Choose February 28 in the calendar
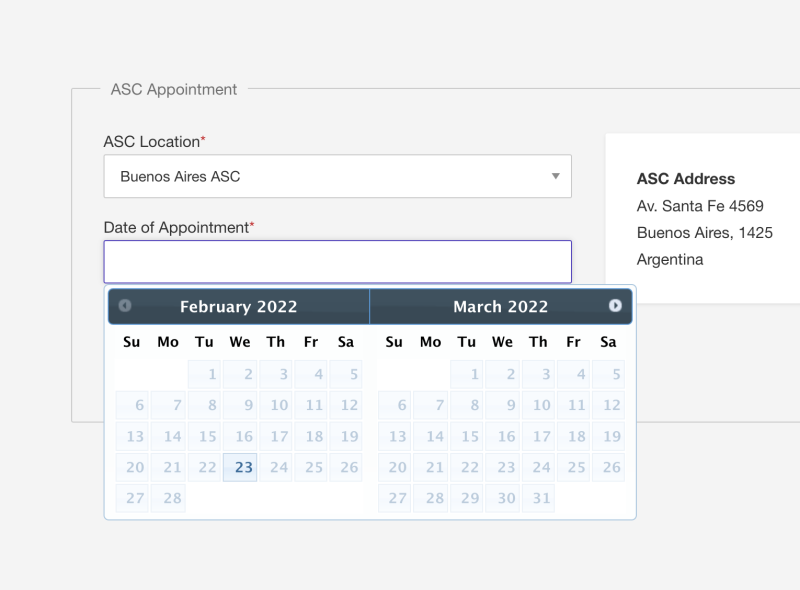 tap(168, 498)
